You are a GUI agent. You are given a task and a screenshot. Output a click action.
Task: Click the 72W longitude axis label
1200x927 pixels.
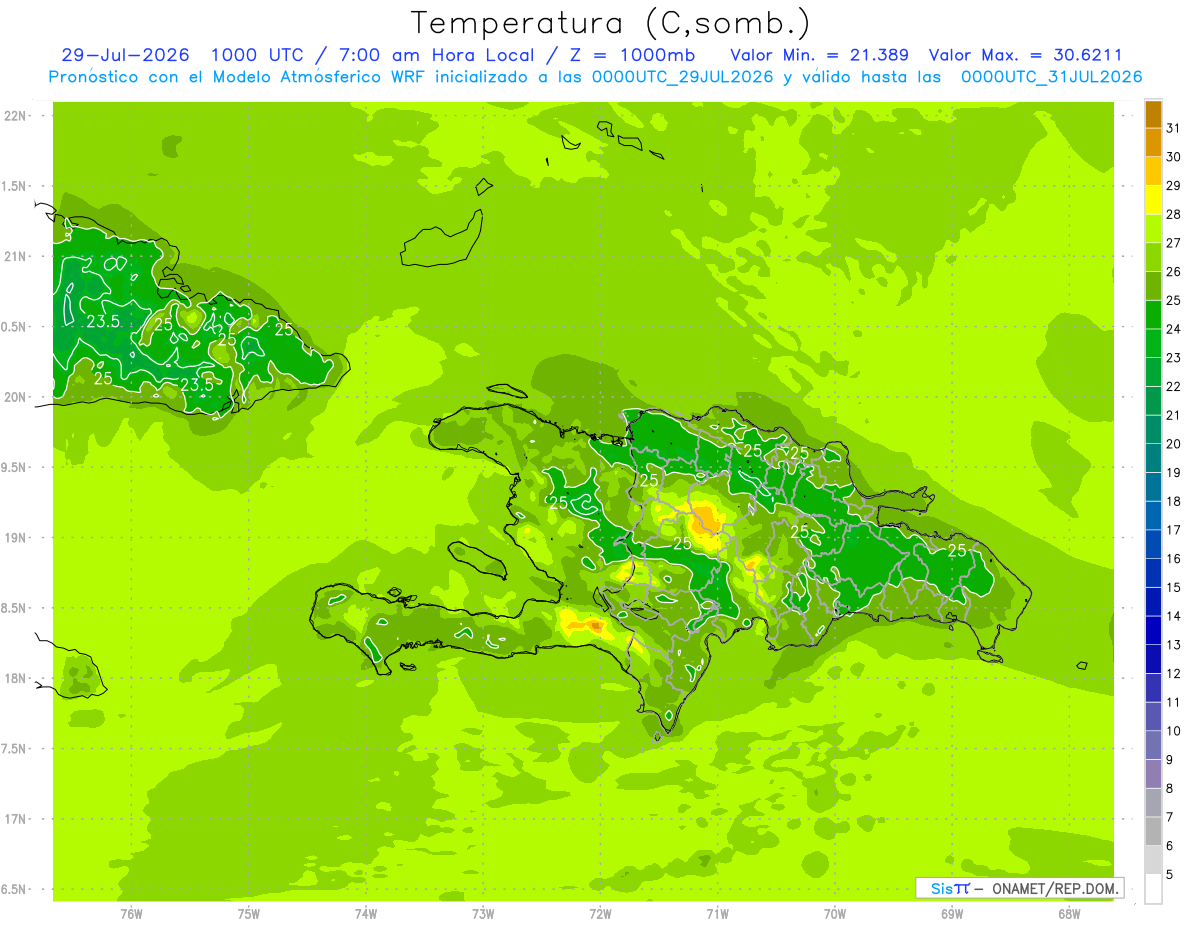(601, 913)
